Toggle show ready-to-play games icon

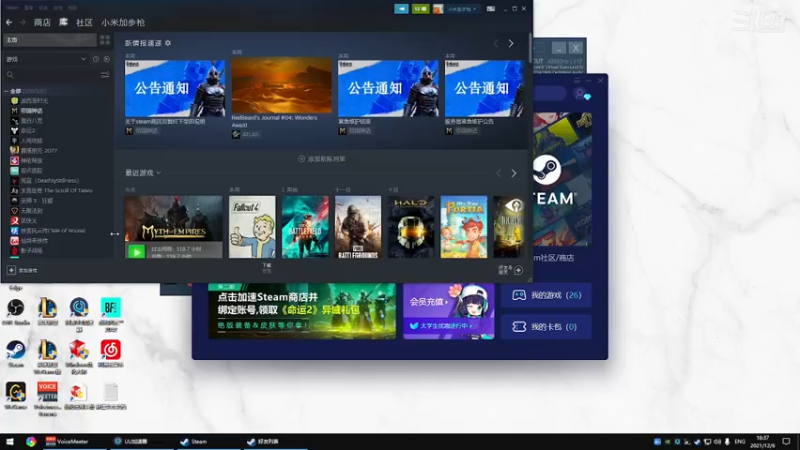click(x=107, y=59)
